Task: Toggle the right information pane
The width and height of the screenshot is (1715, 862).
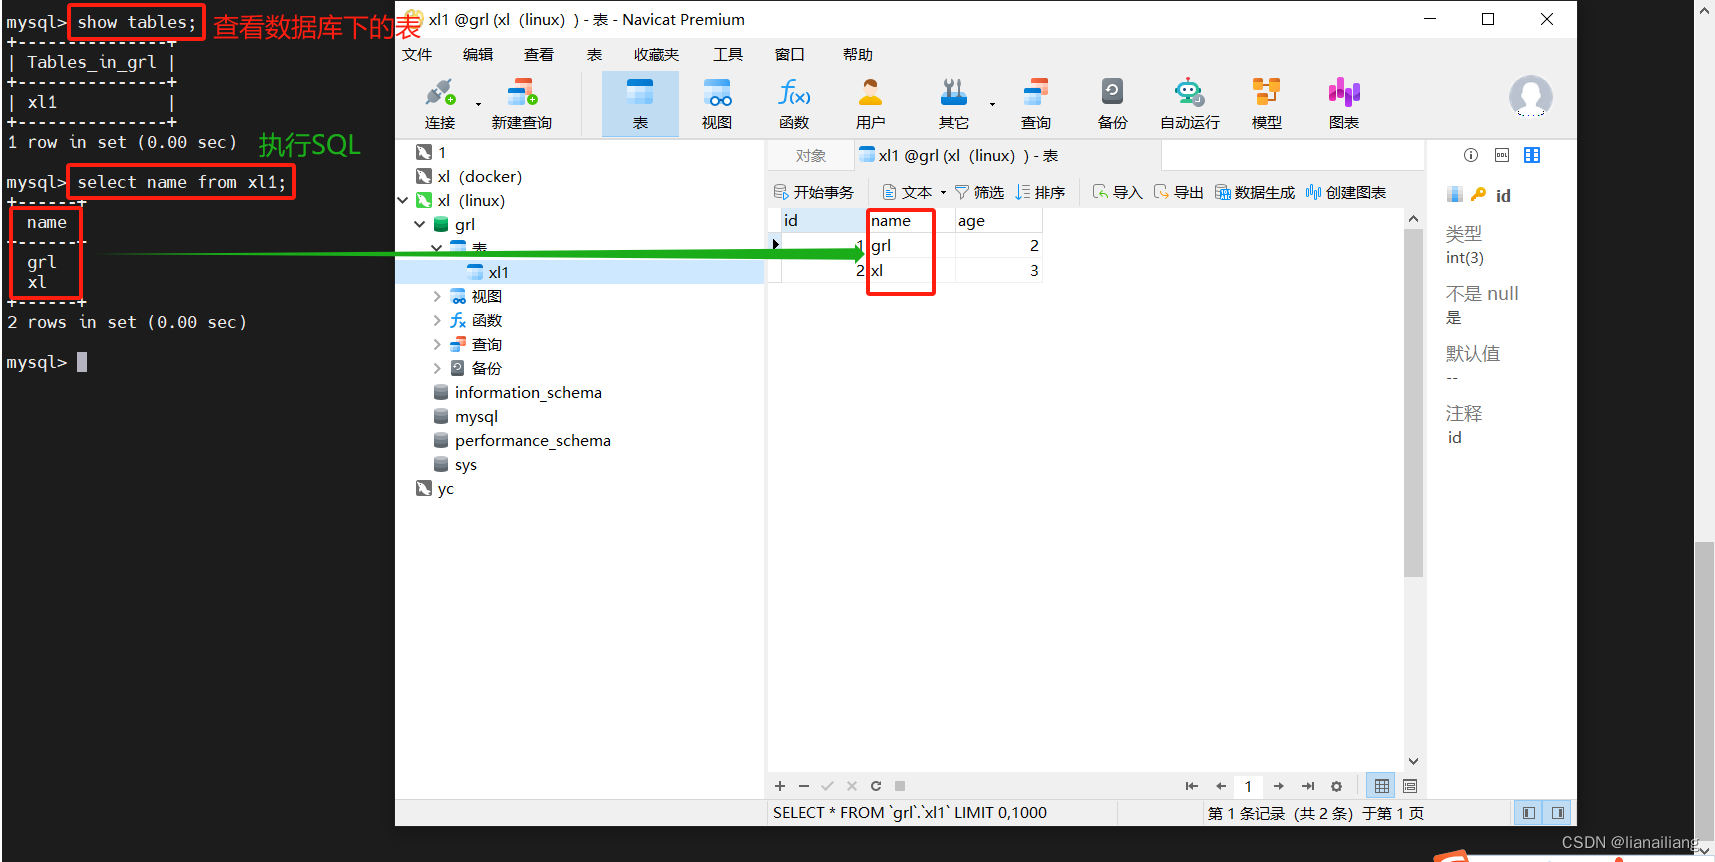Action: point(1557,813)
